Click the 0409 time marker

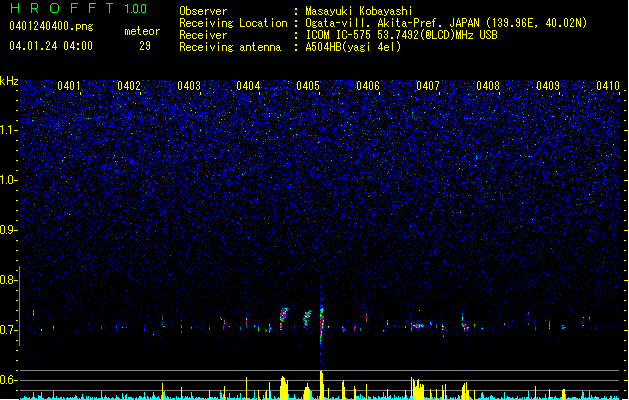click(548, 86)
